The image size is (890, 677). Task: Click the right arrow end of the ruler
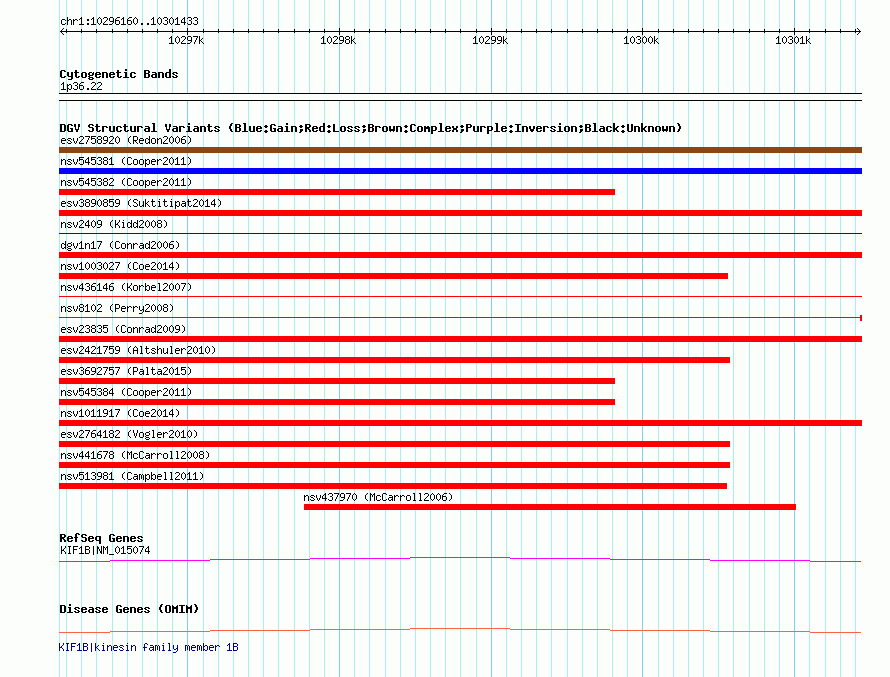[858, 31]
